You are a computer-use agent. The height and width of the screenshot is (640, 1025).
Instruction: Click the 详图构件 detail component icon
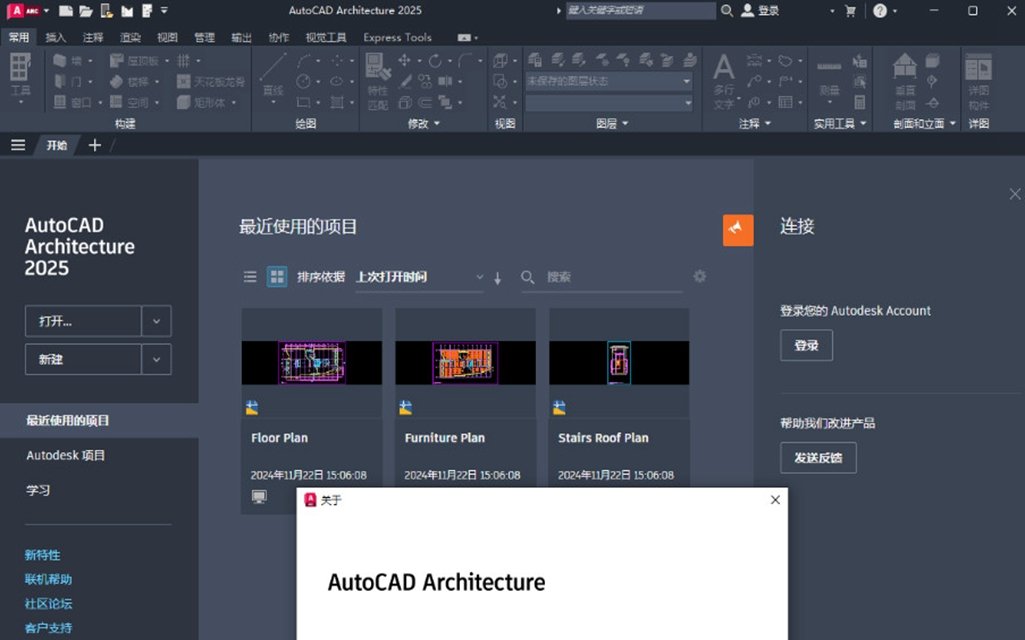click(979, 82)
